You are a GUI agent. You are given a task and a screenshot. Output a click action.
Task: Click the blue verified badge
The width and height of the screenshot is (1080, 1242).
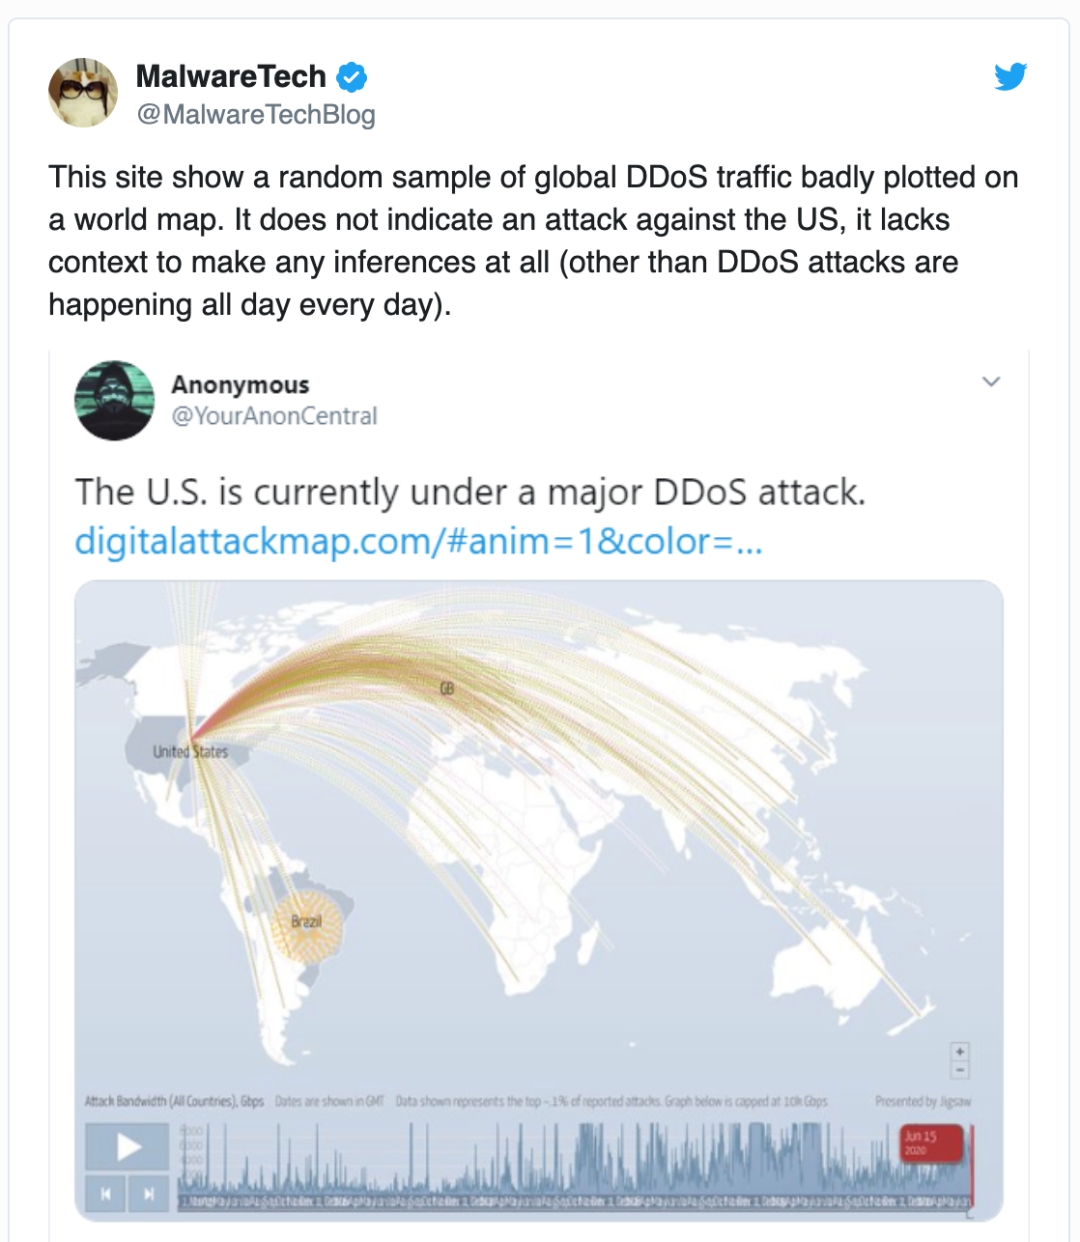pyautogui.click(x=351, y=76)
